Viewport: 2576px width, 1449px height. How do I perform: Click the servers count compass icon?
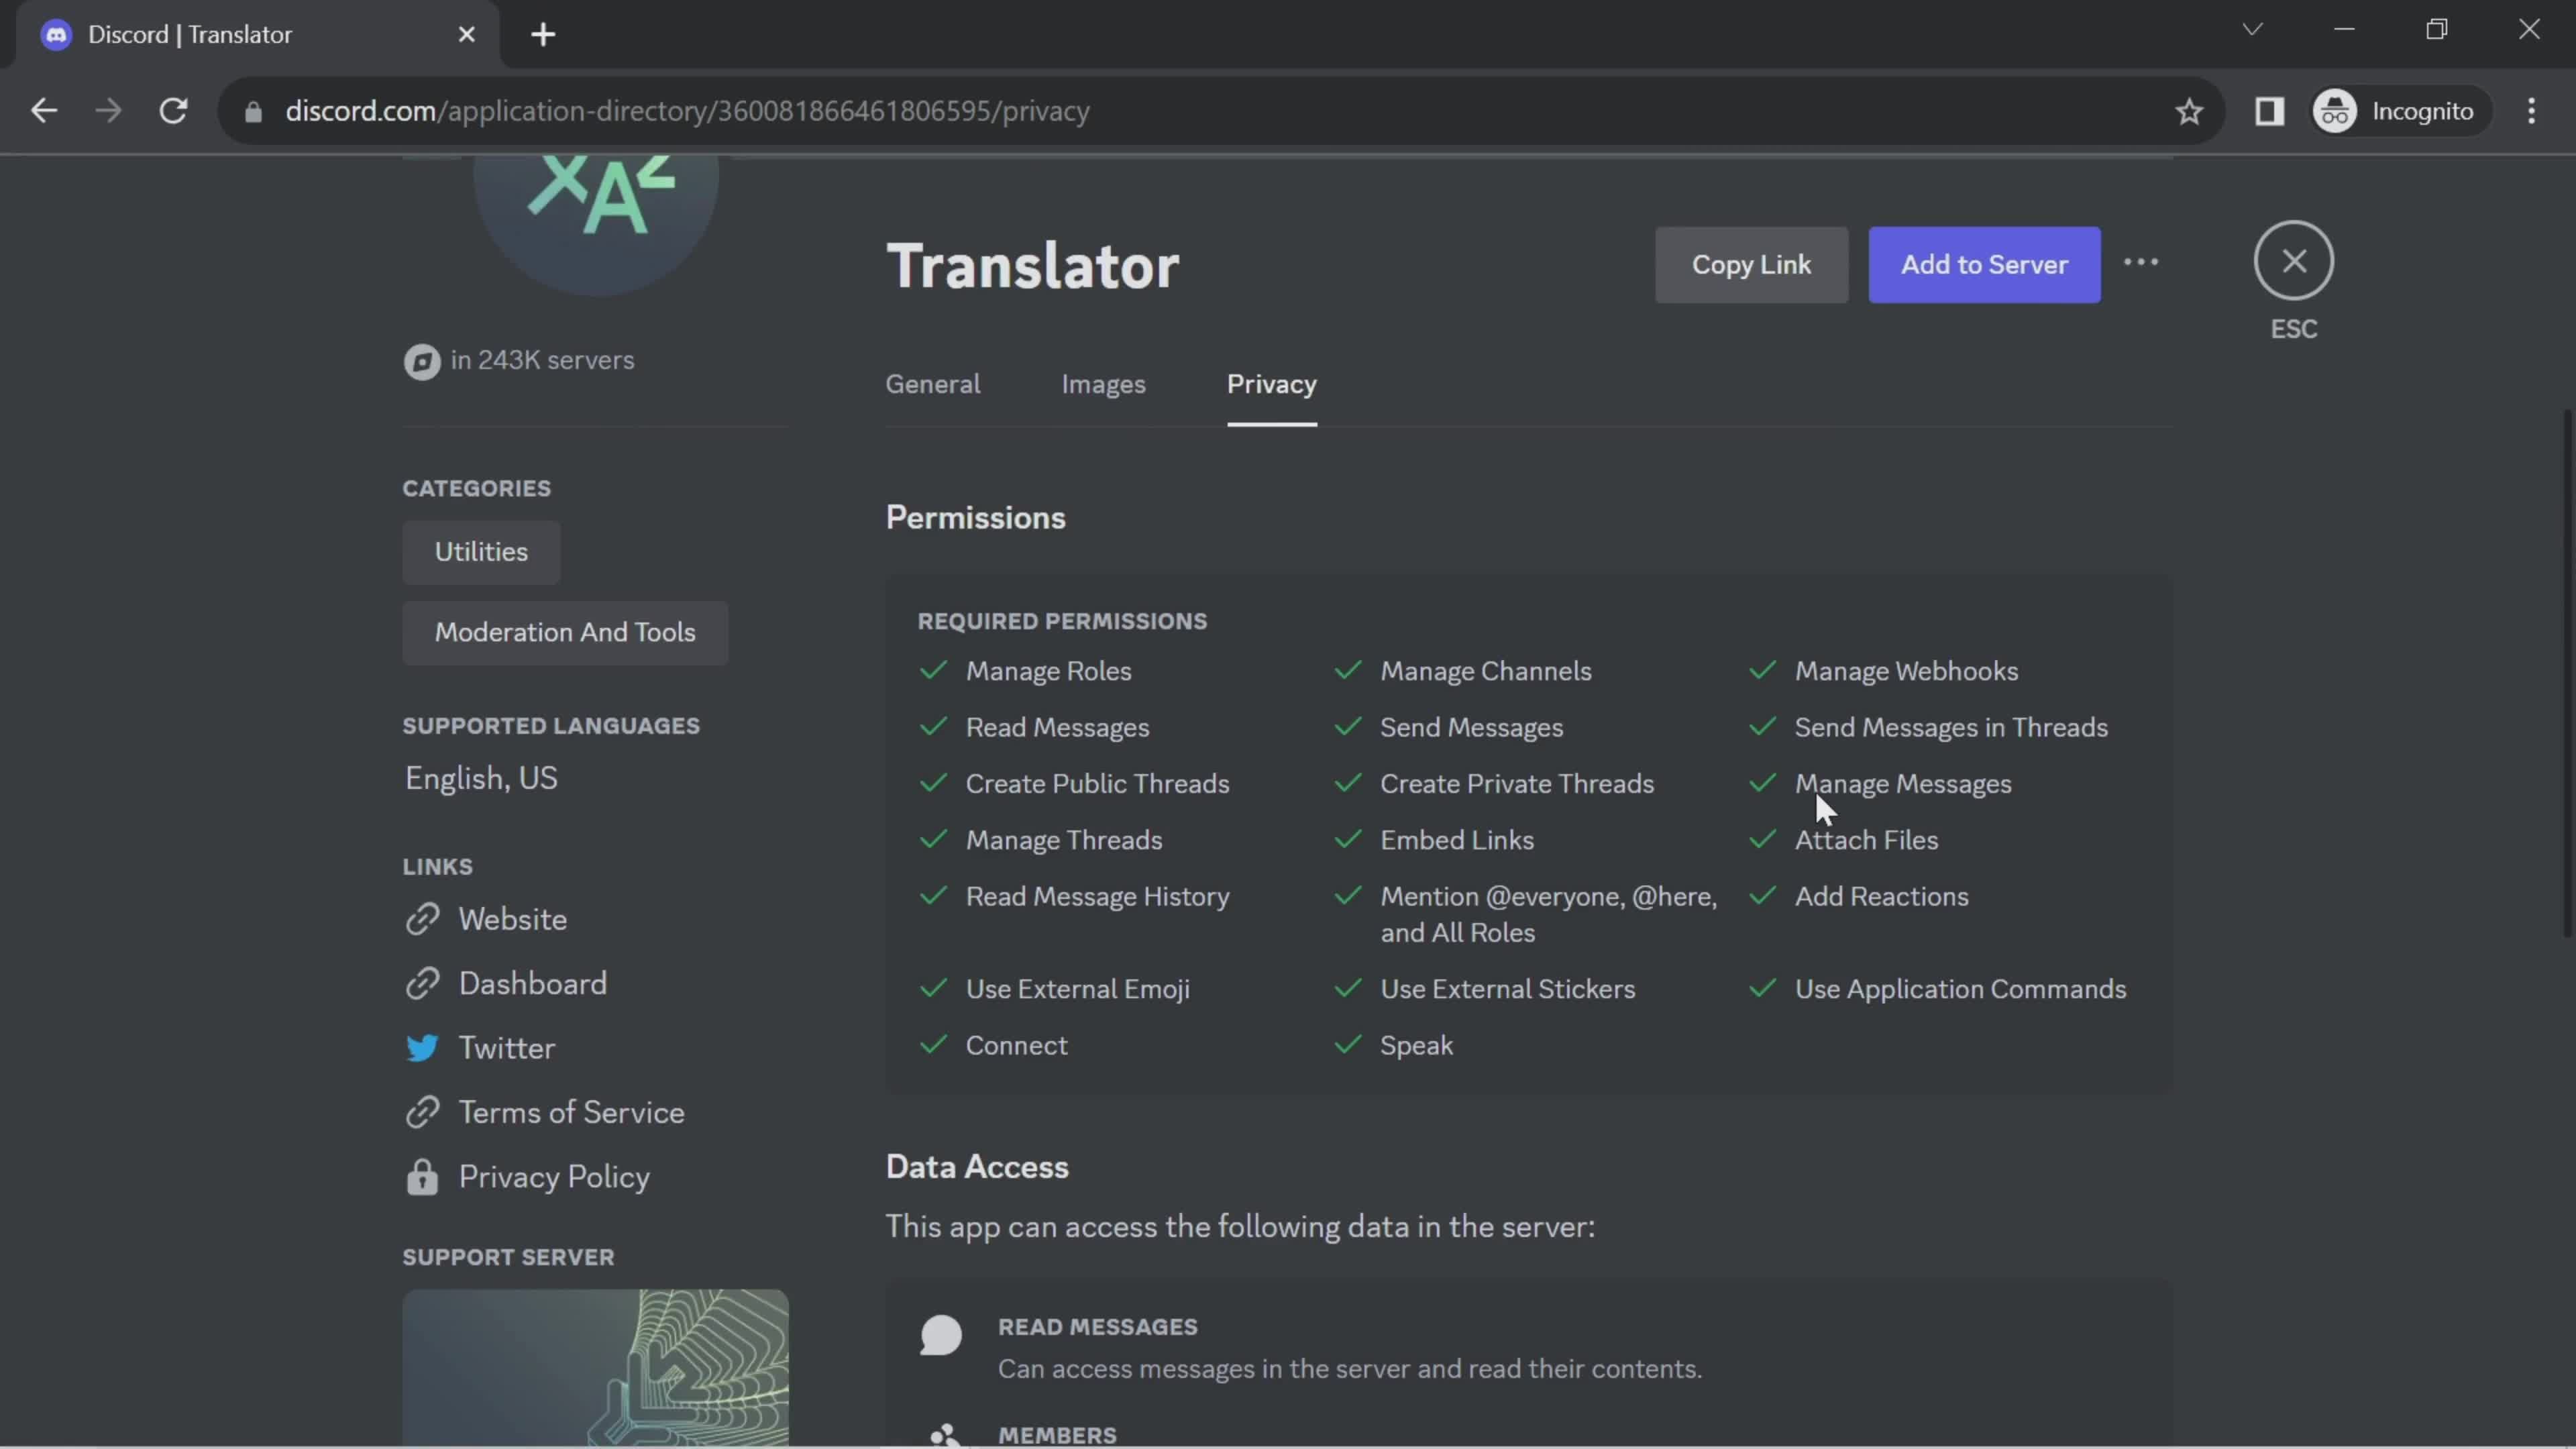tap(422, 361)
